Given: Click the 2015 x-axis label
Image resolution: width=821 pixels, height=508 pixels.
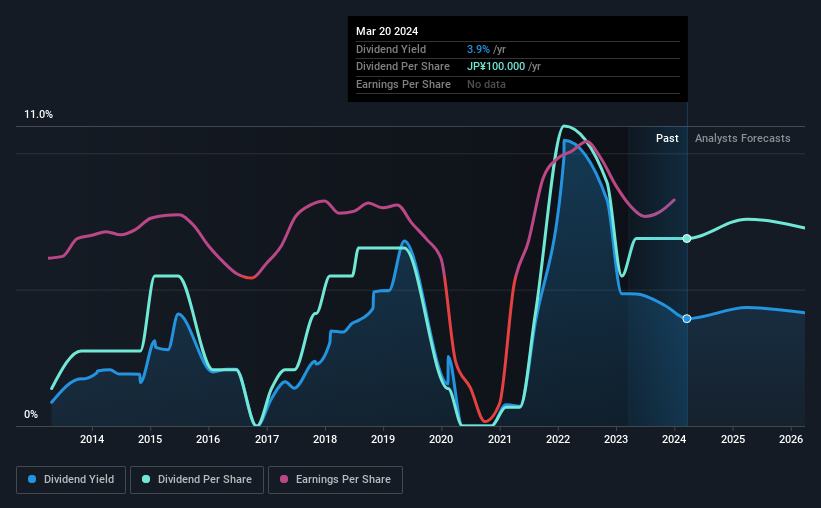Looking at the screenshot, I should tap(150, 439).
